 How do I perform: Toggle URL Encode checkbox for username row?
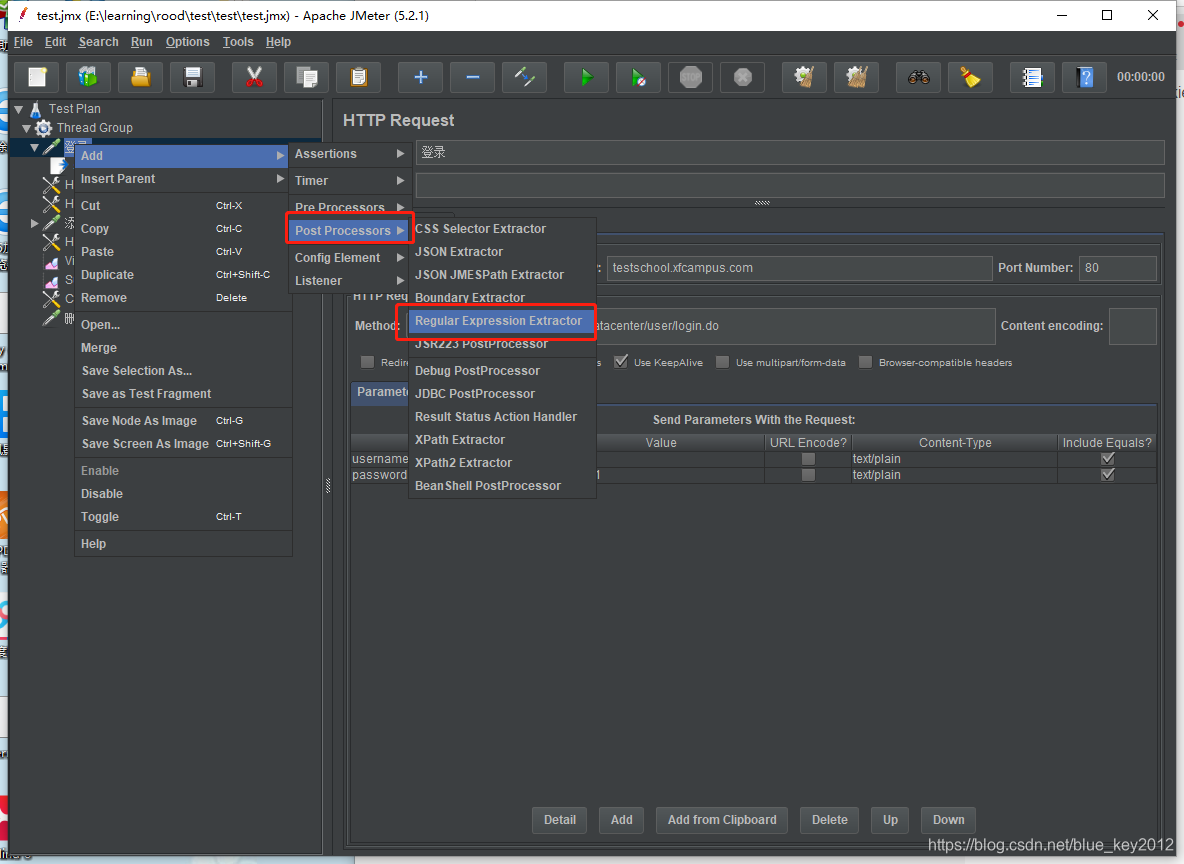[808, 458]
